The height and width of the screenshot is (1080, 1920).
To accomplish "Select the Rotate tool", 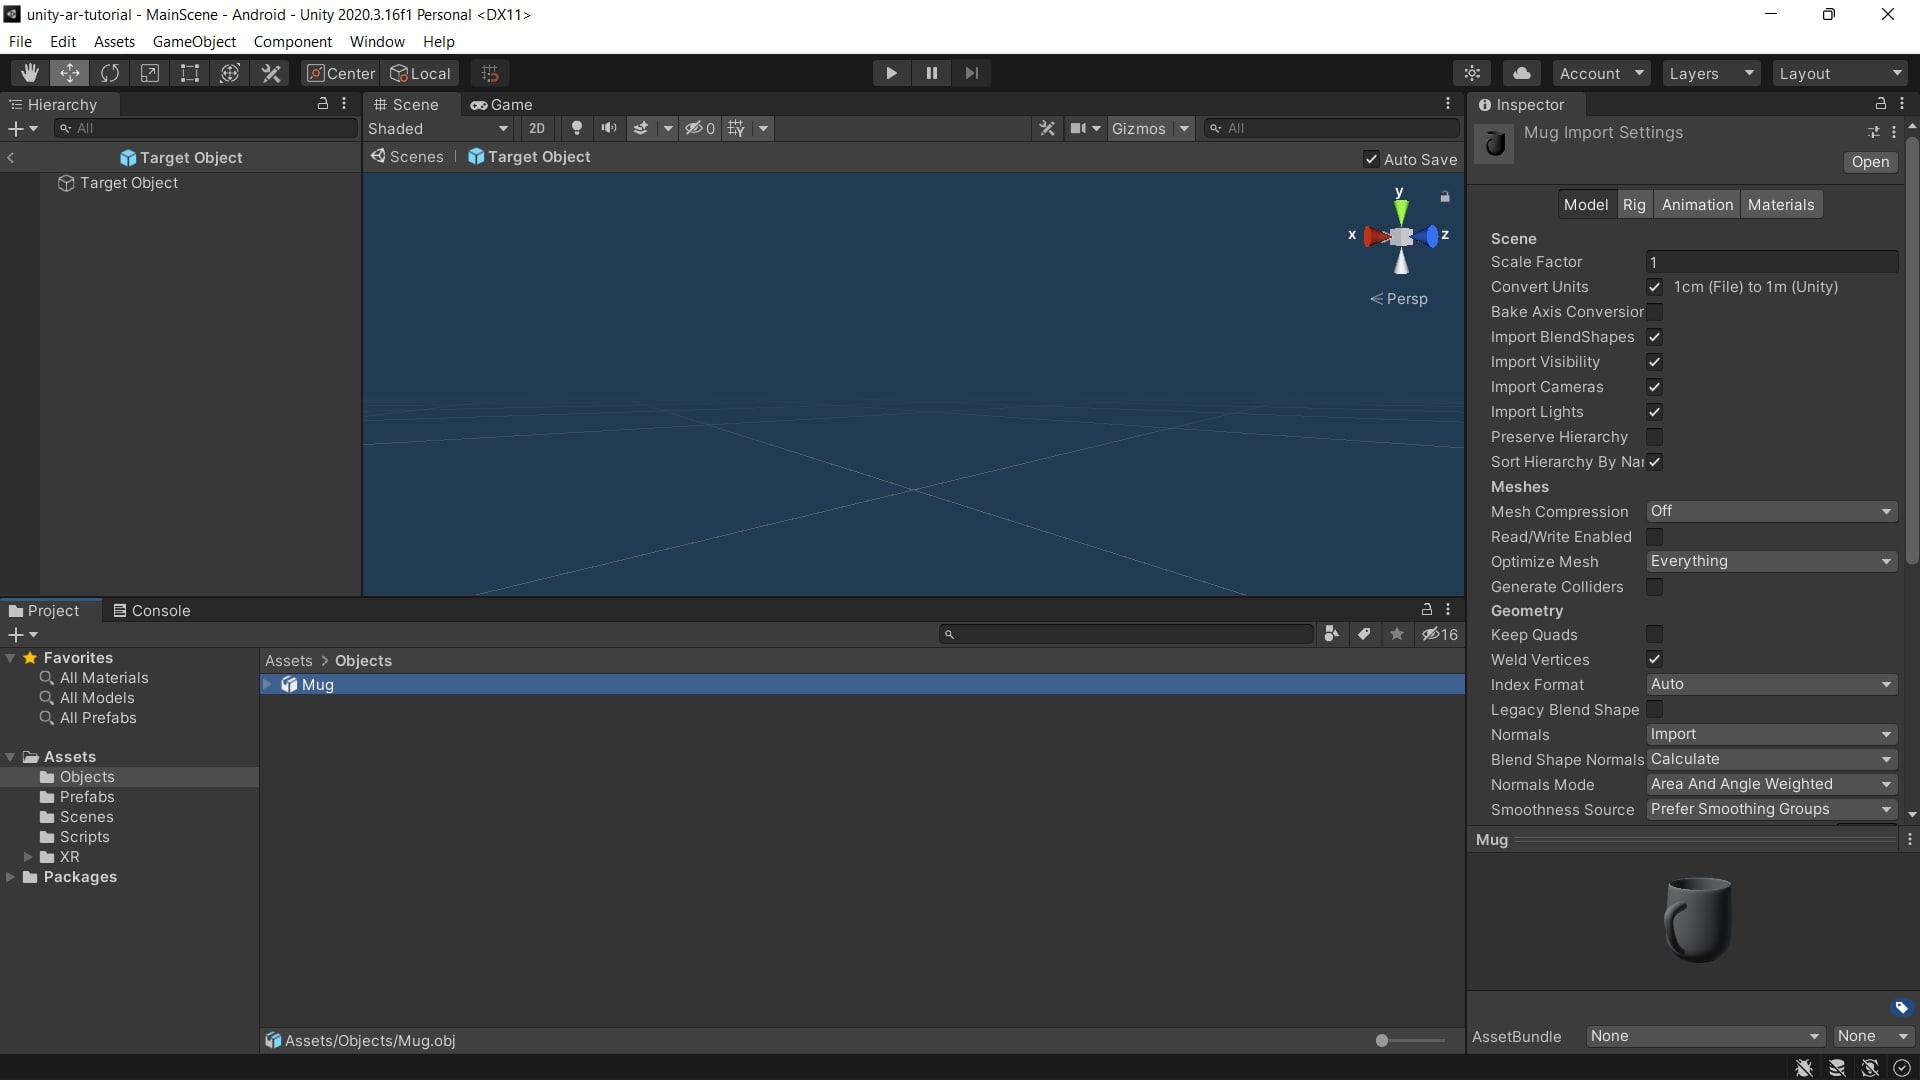I will click(x=110, y=73).
